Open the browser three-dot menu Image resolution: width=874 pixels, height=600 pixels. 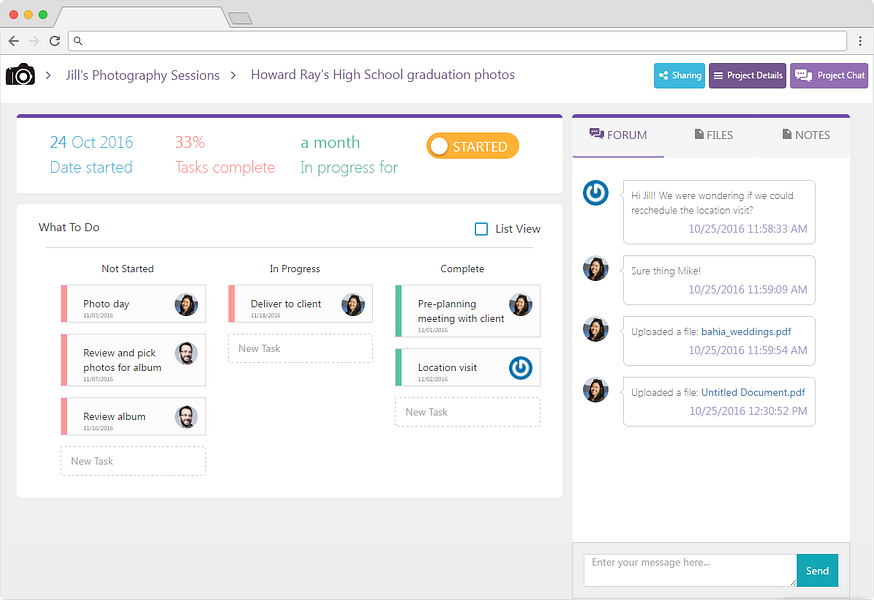(x=860, y=41)
